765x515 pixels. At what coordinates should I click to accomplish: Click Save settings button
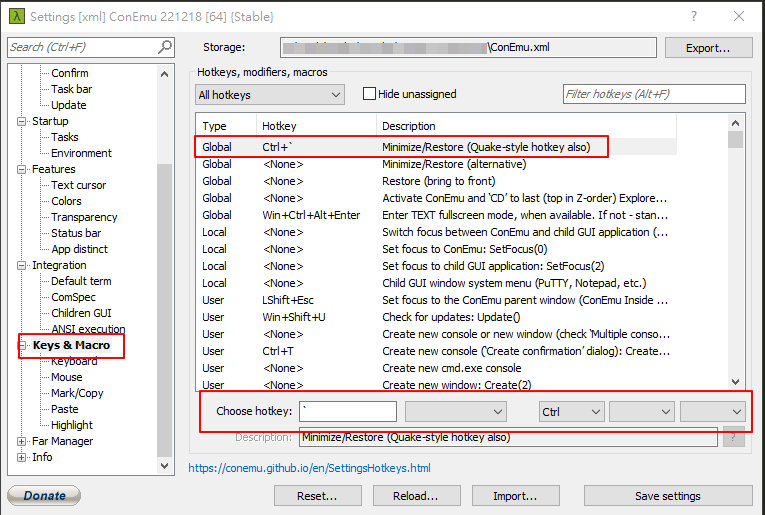(668, 496)
